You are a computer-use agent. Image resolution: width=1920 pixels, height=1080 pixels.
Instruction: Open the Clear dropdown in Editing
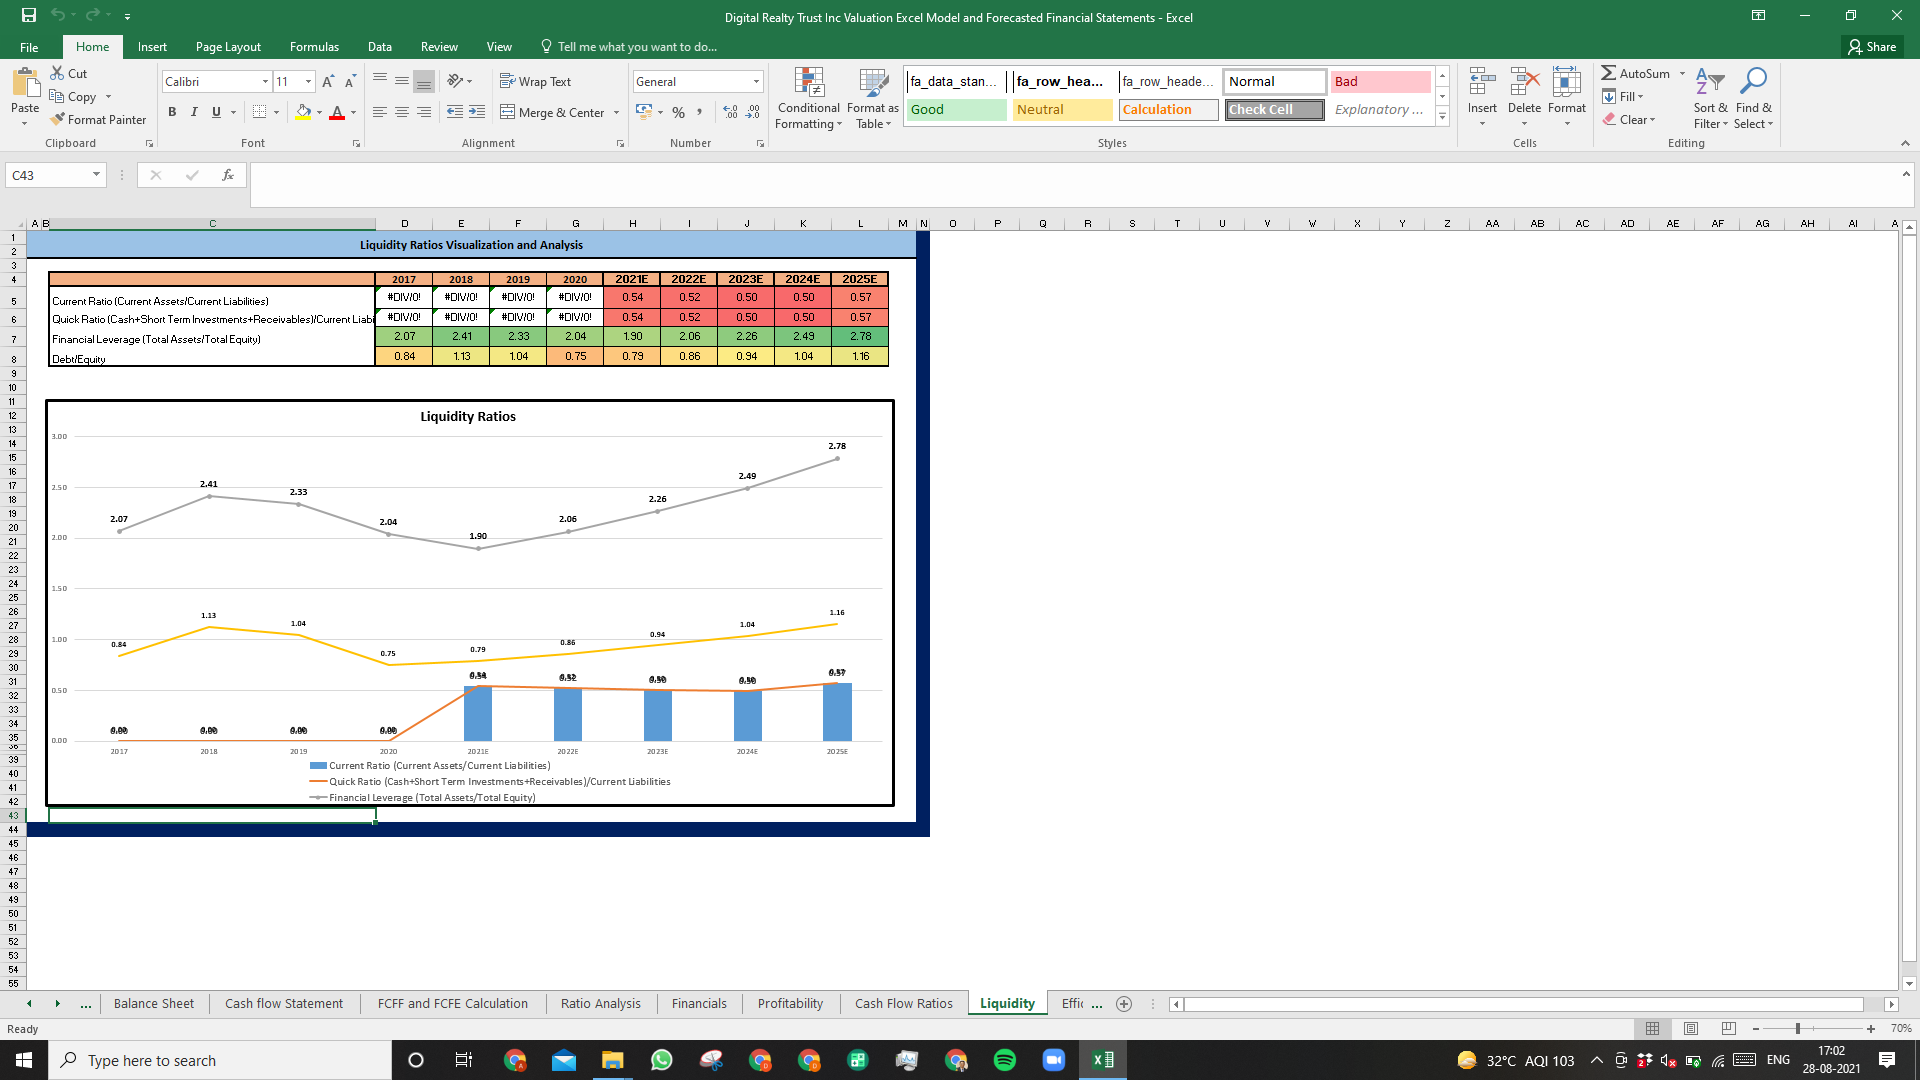[1629, 119]
